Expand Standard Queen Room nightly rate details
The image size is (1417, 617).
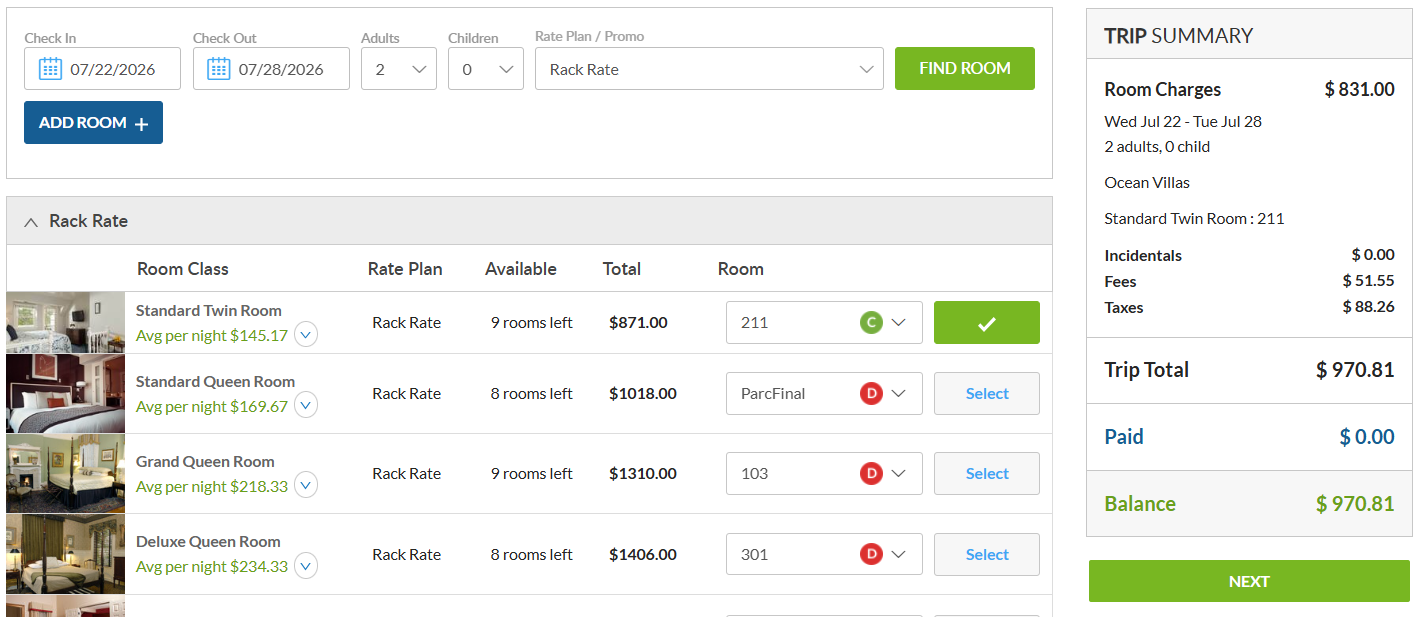306,406
